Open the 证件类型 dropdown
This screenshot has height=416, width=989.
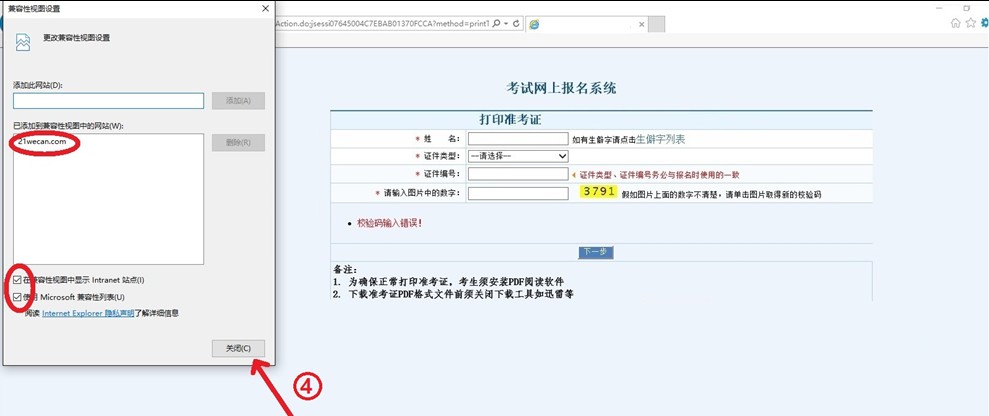[x=518, y=156]
